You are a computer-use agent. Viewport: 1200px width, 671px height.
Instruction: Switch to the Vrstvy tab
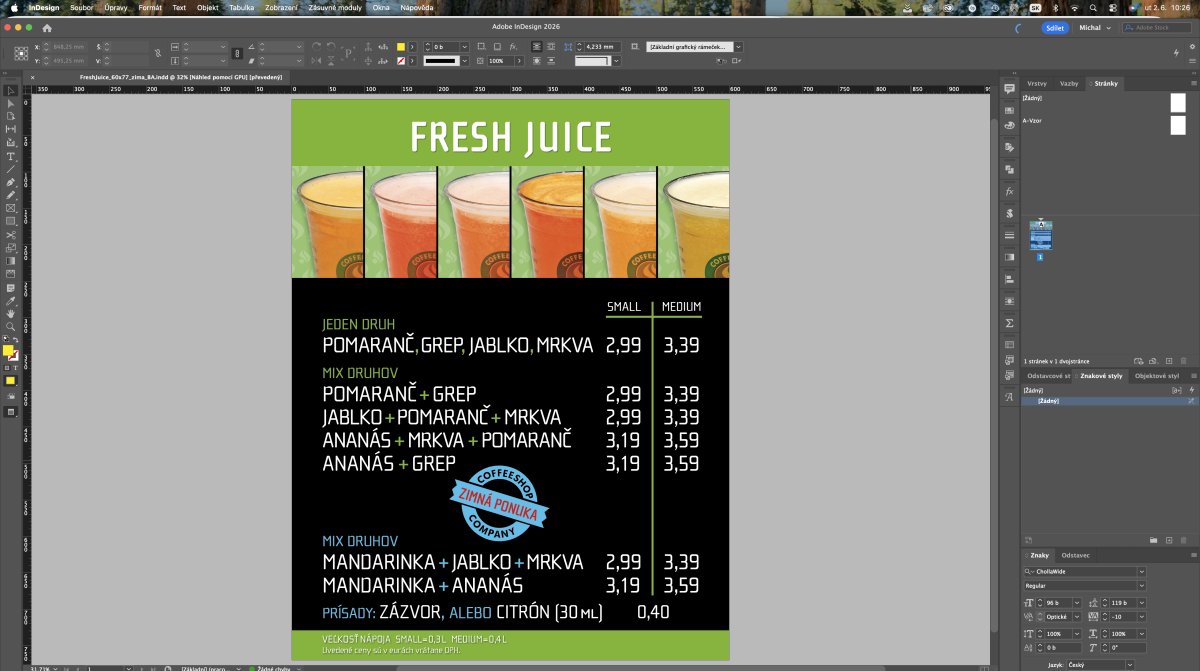[x=1037, y=83]
